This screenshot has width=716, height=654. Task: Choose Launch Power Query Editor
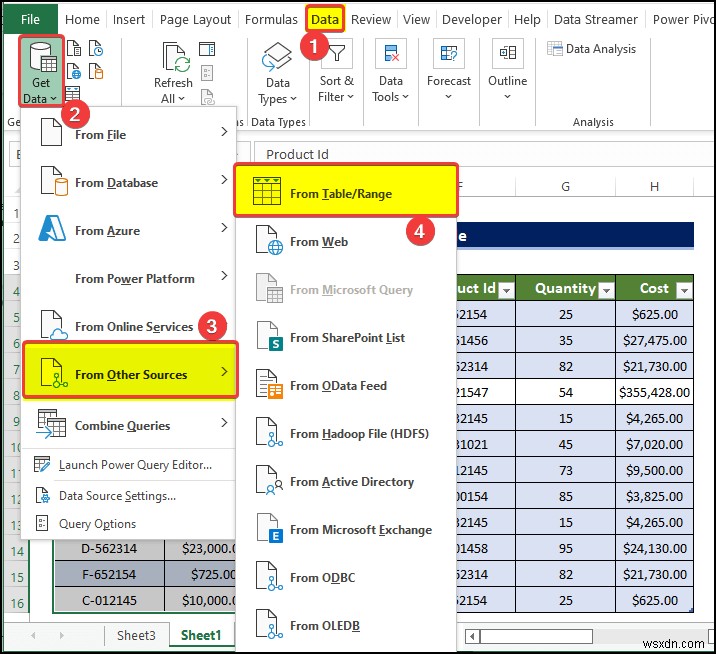tap(129, 464)
